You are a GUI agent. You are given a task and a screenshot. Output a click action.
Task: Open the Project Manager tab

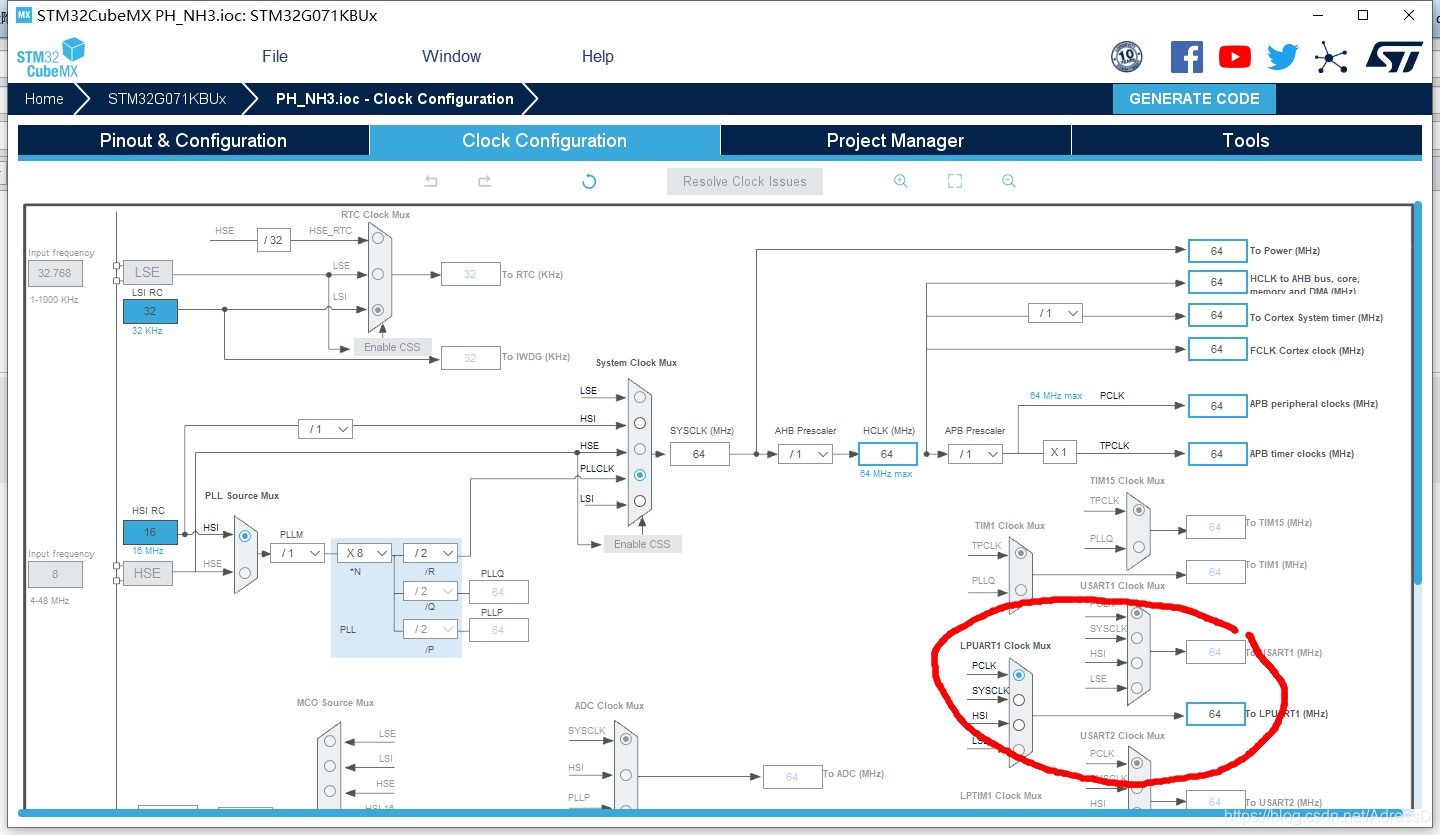tap(895, 141)
